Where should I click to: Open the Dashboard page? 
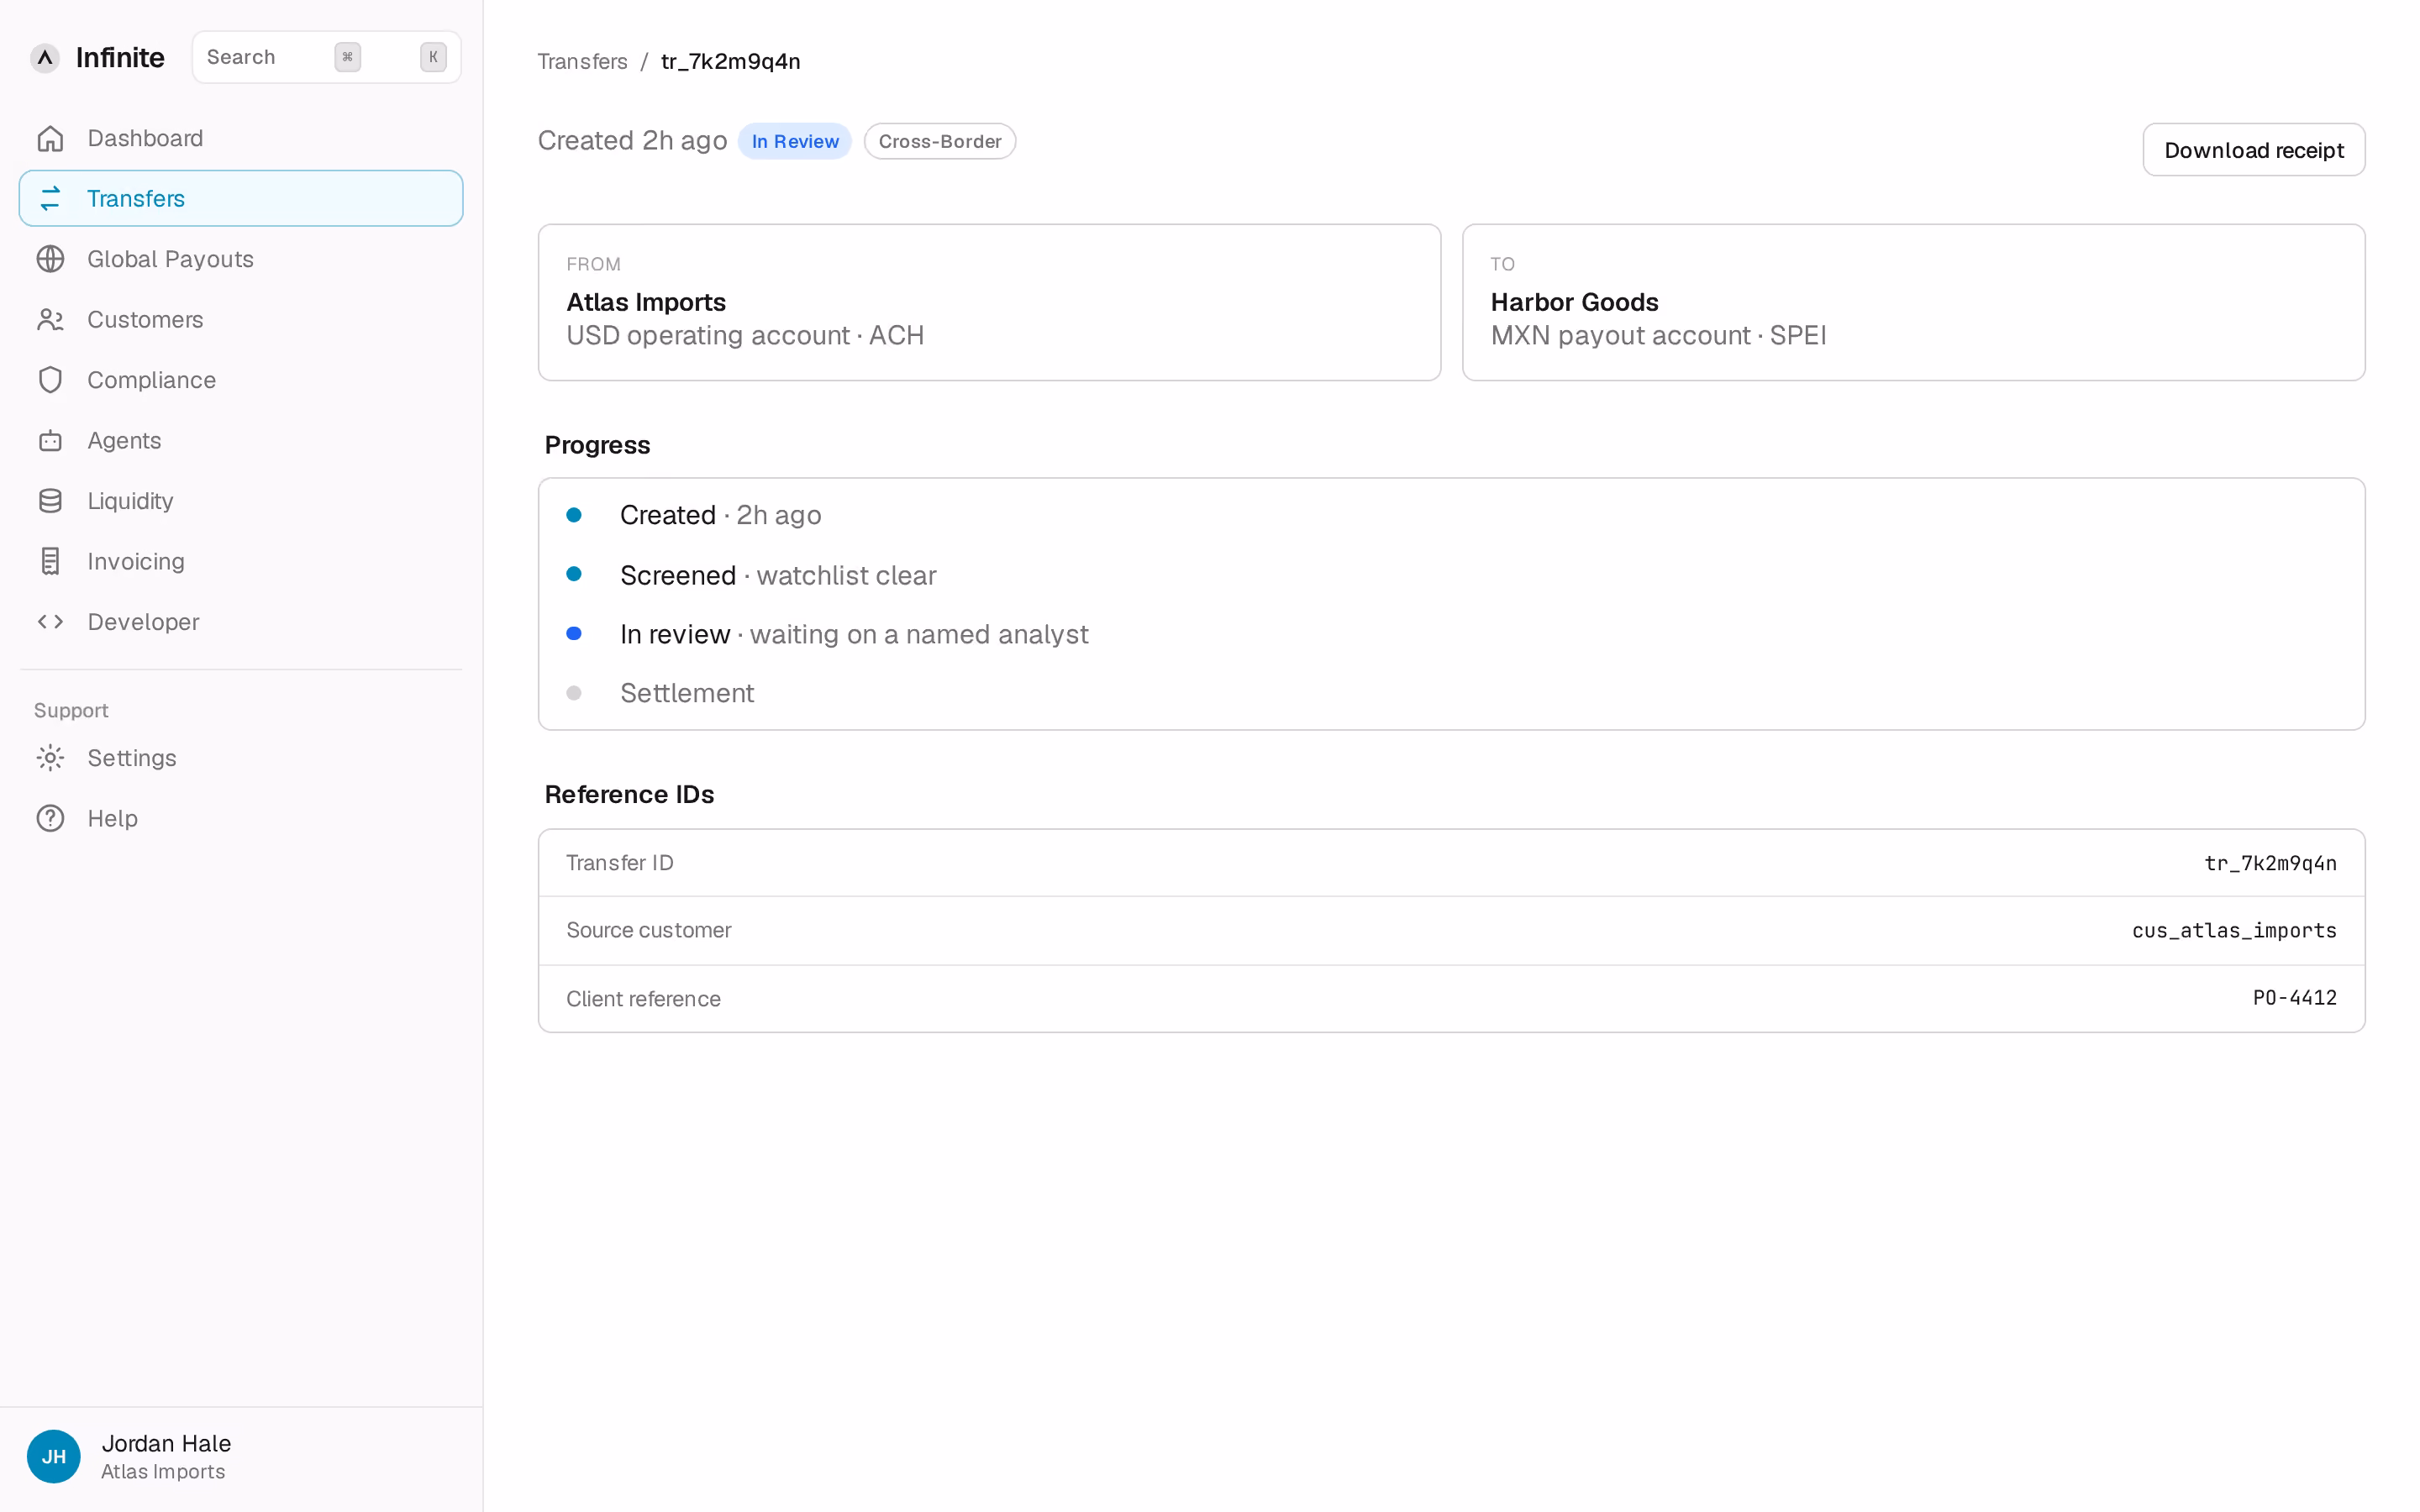[241, 138]
